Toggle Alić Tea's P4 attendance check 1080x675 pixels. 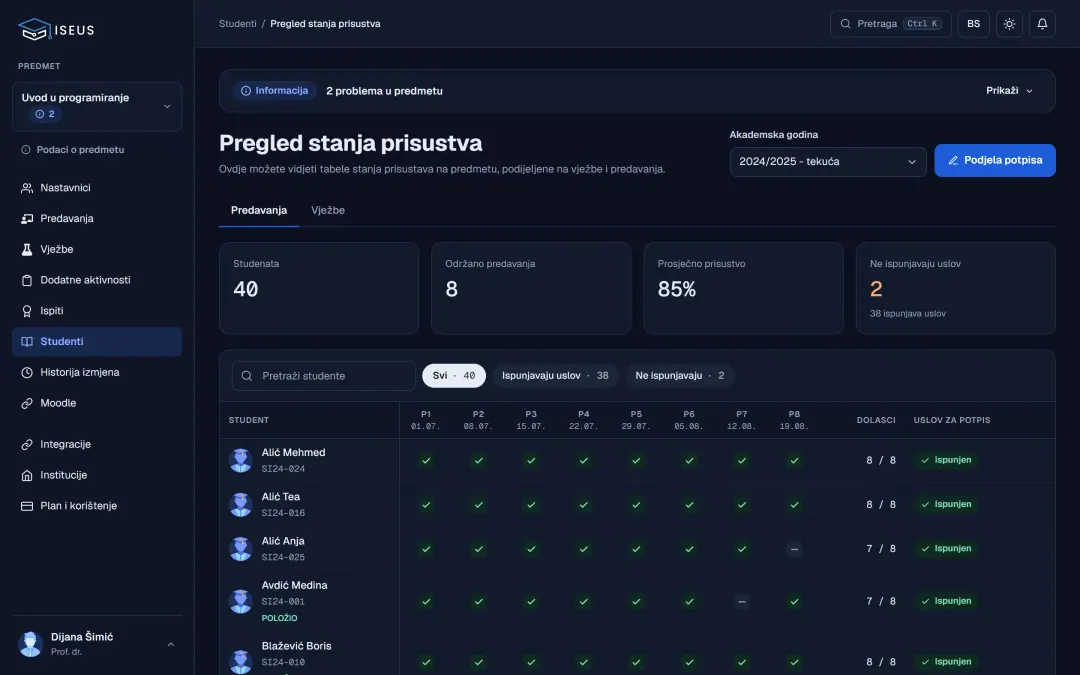(583, 505)
